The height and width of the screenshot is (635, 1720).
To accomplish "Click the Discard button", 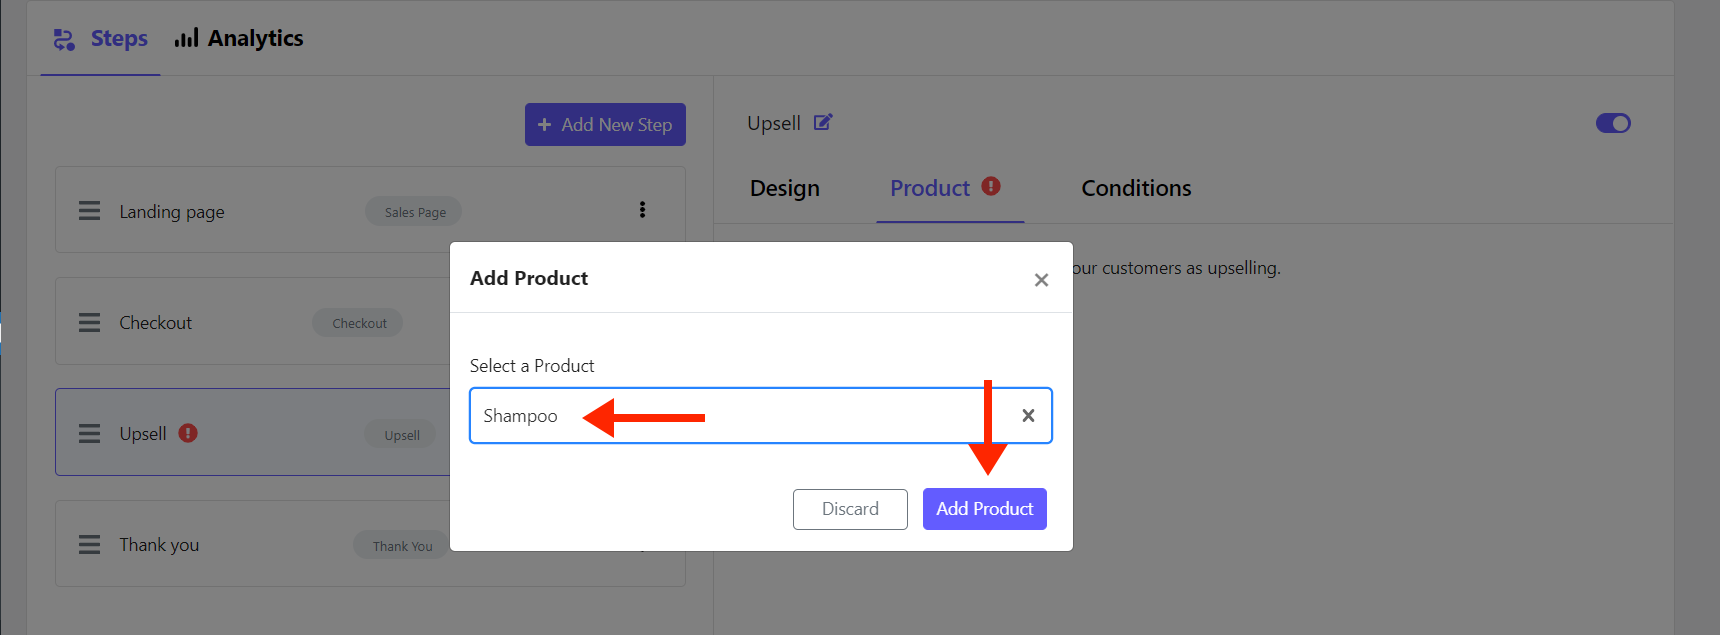I will tap(850, 509).
